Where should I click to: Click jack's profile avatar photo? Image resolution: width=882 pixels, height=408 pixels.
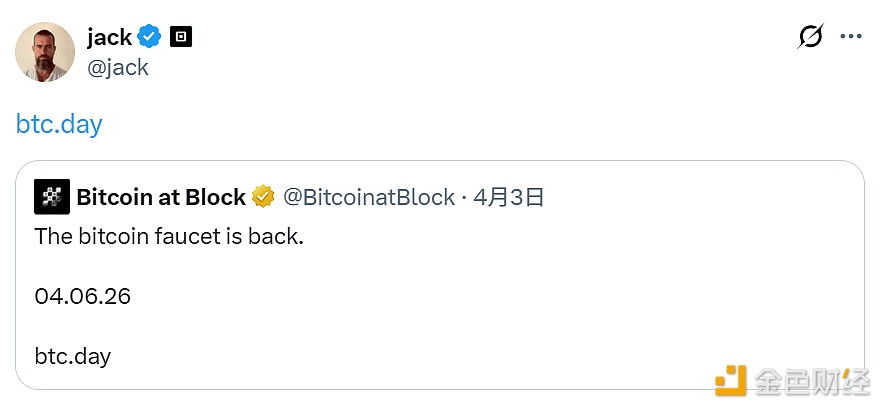[45, 52]
